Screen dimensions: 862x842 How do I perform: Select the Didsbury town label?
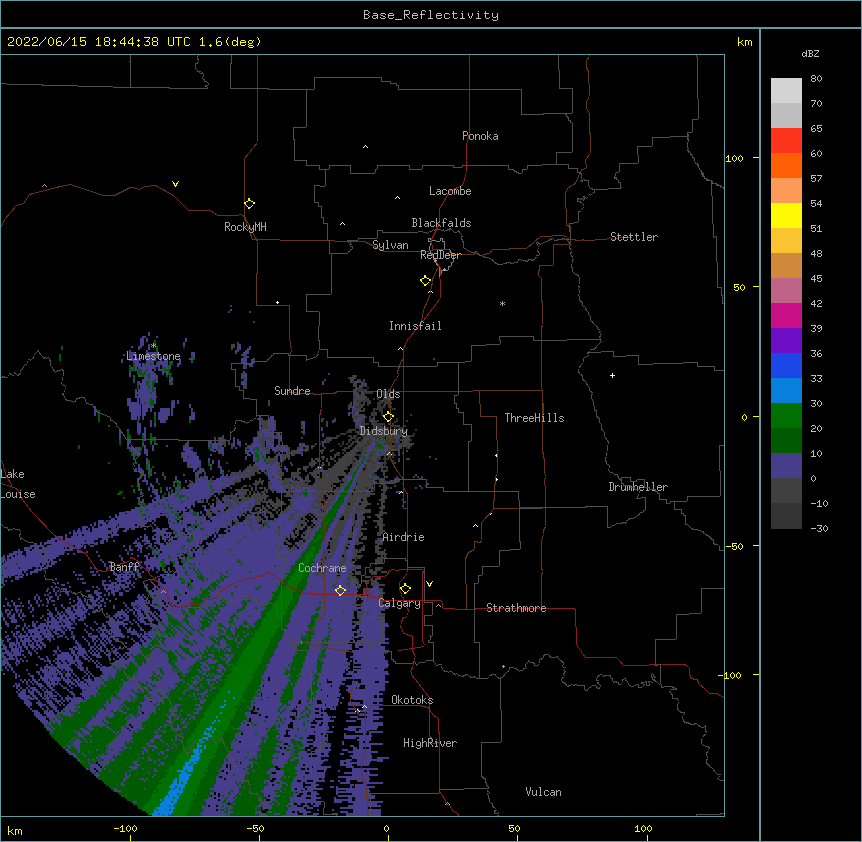[384, 431]
